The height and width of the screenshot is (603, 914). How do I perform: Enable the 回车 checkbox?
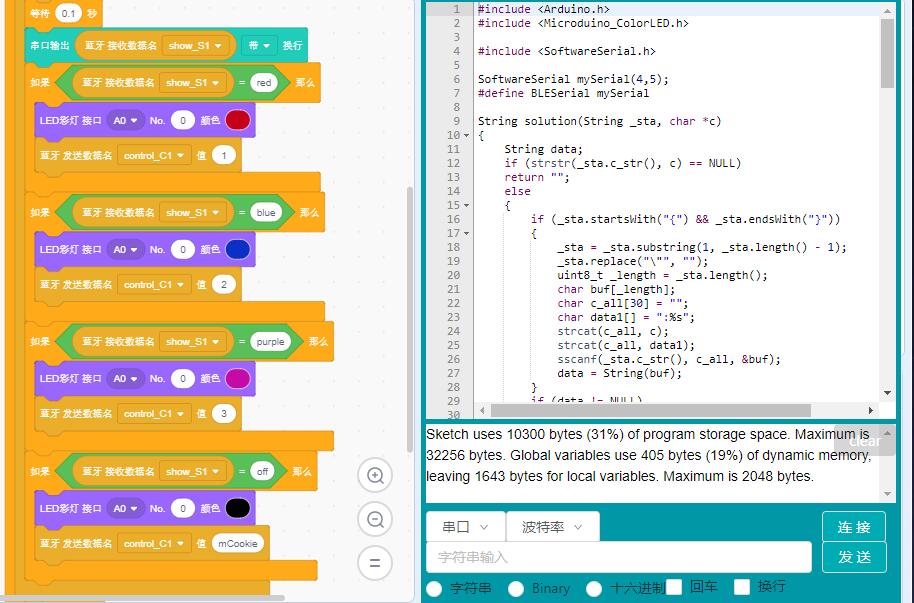click(674, 587)
